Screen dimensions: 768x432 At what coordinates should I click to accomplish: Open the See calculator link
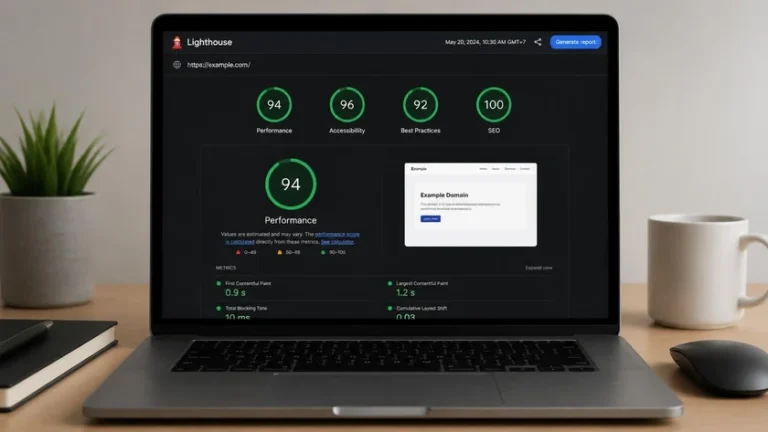[x=337, y=242]
